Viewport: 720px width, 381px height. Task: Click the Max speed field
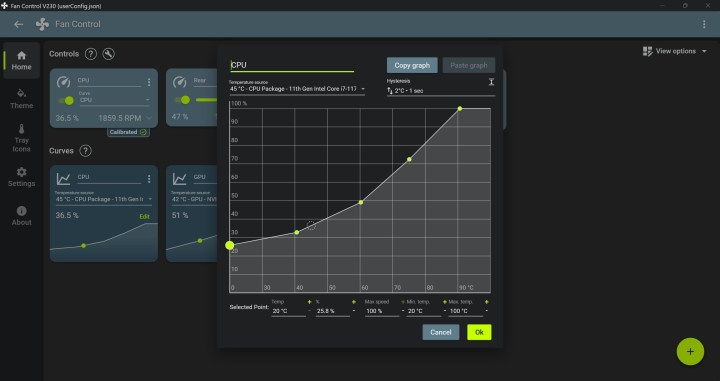pos(382,311)
